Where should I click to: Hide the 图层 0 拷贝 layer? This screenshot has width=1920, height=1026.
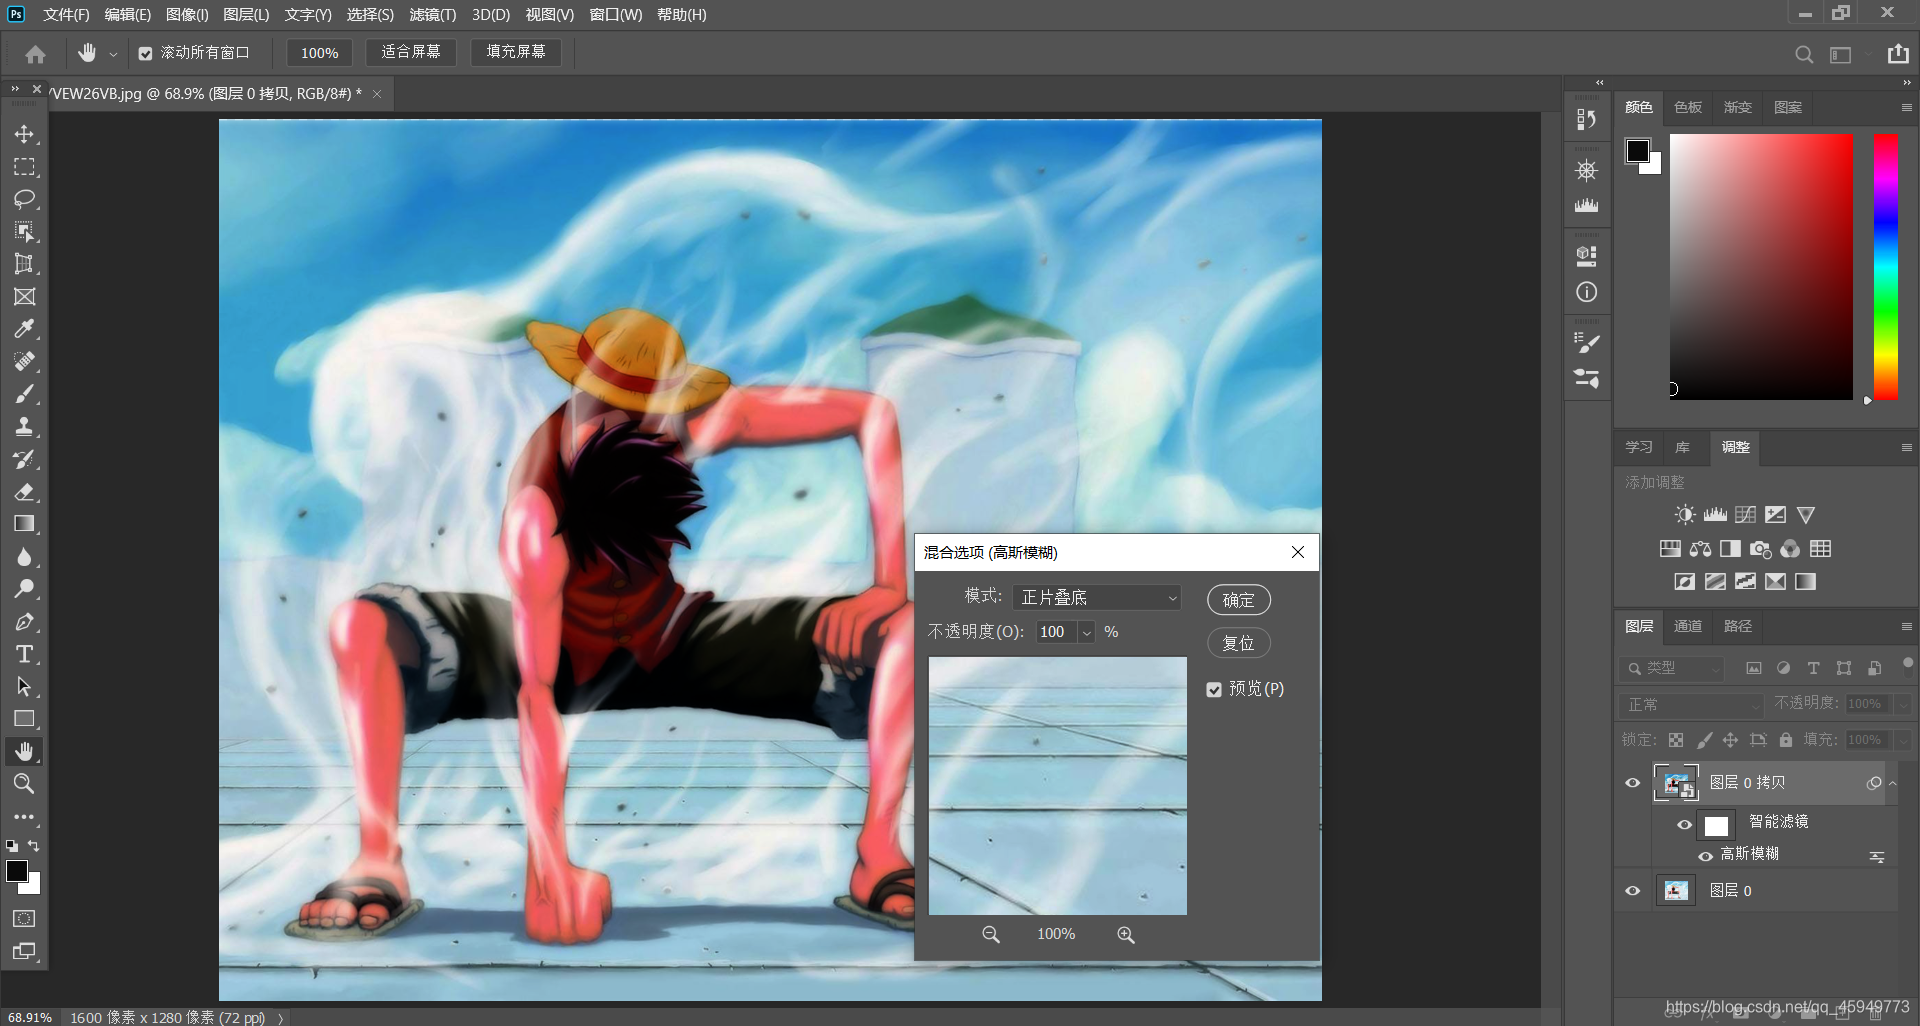1633,783
